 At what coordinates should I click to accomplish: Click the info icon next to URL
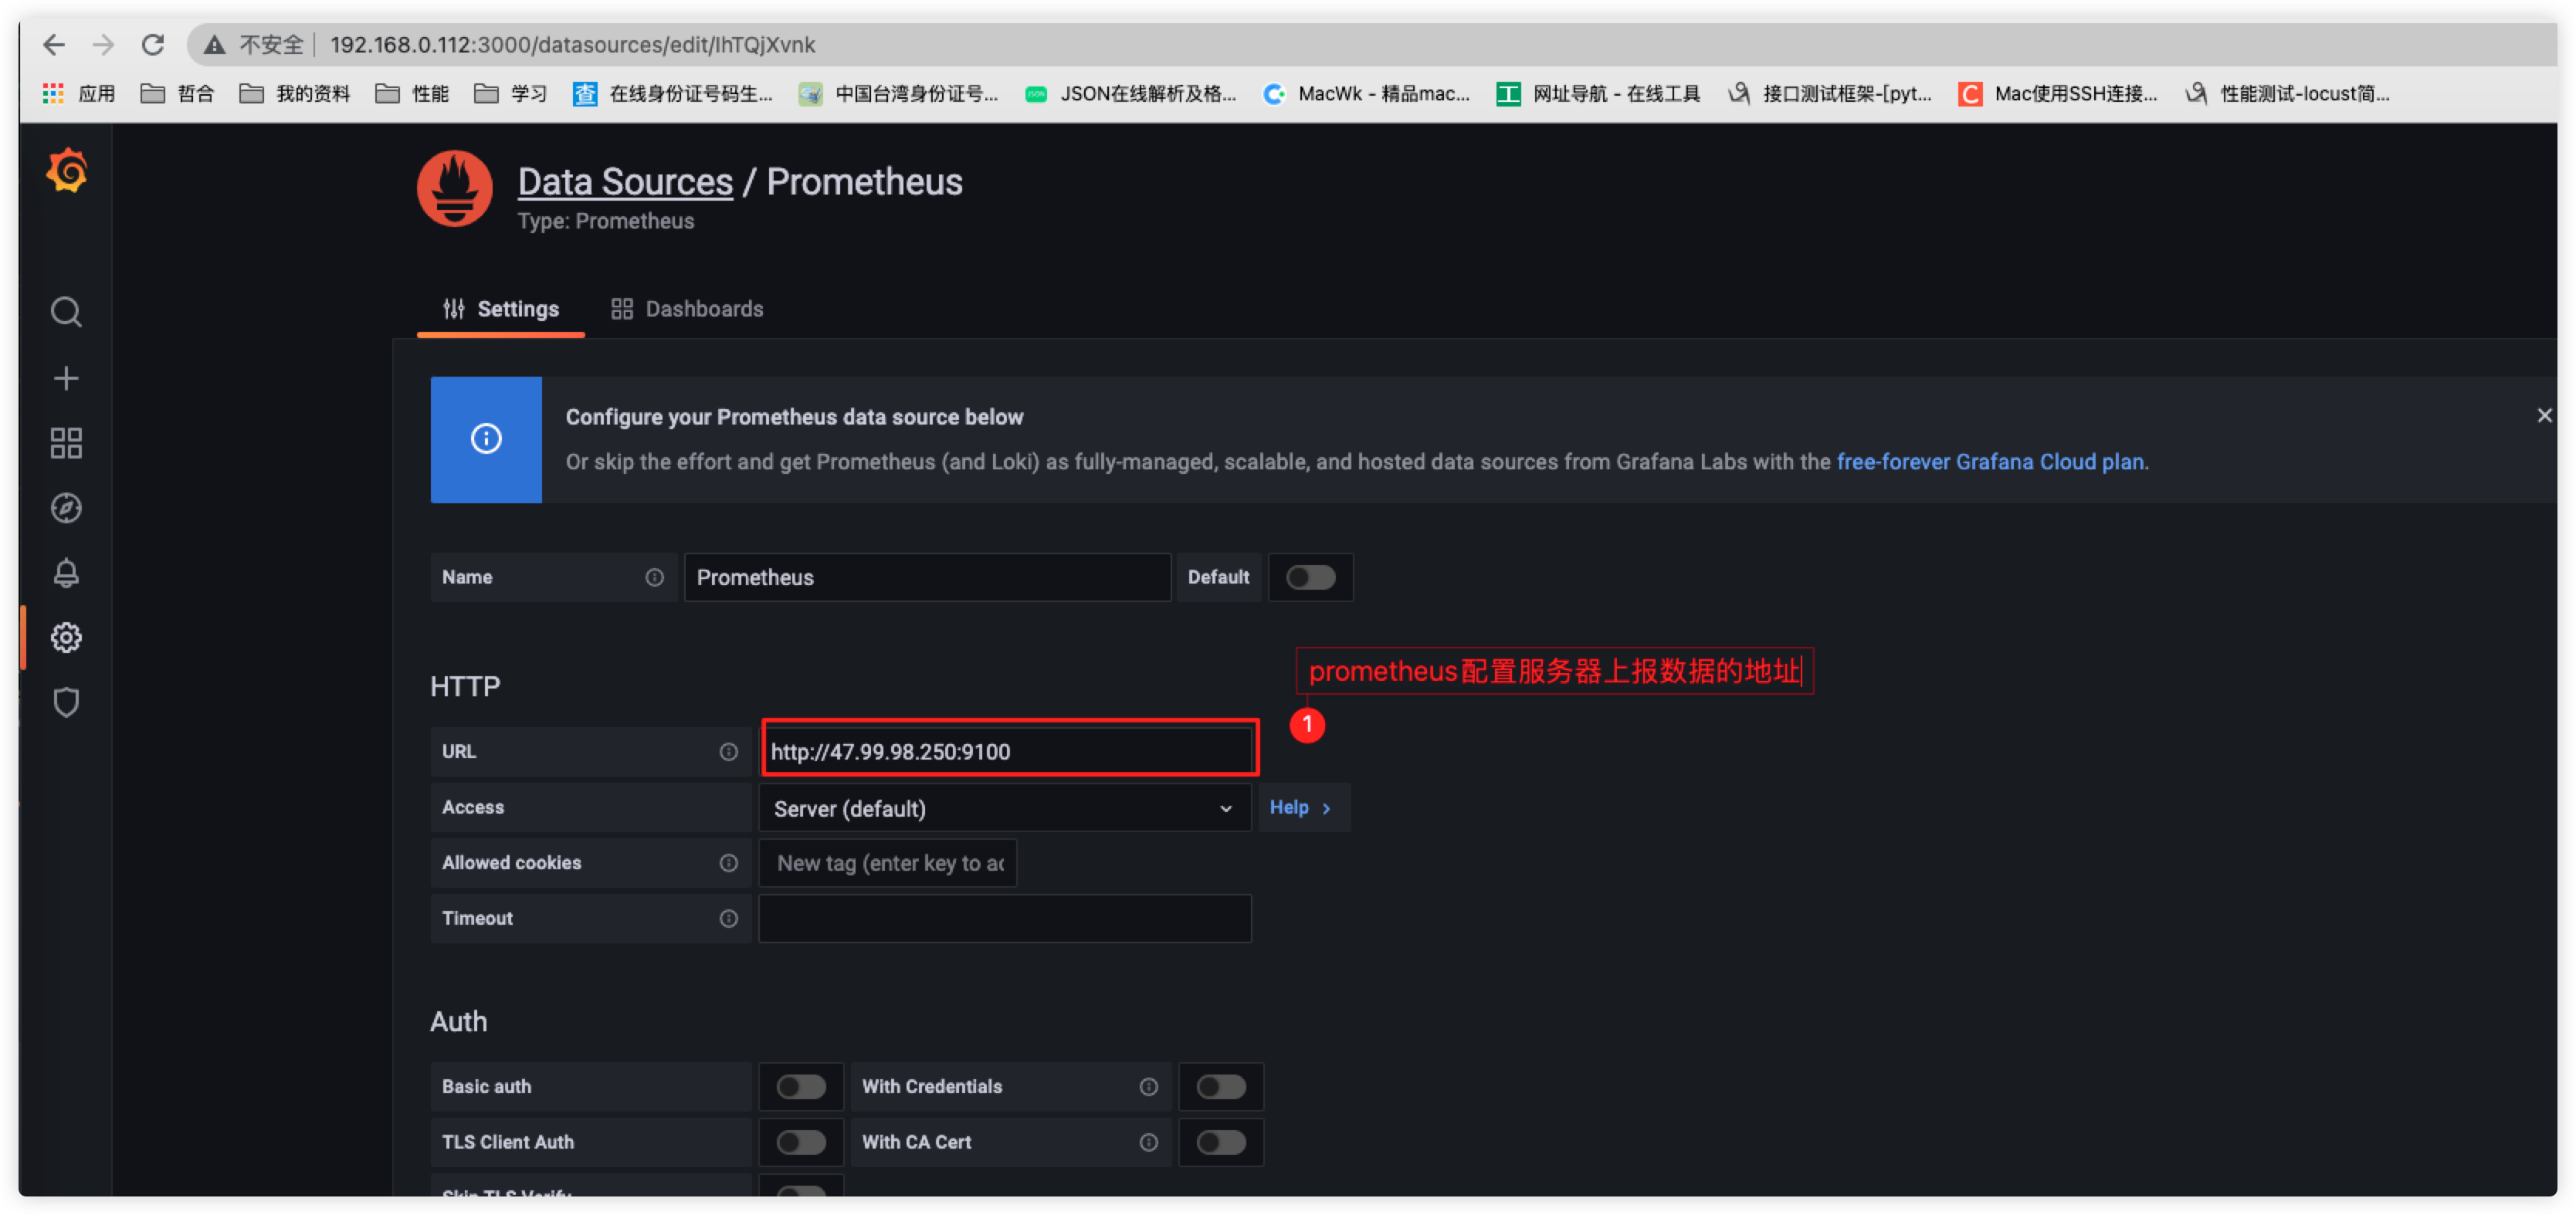(729, 752)
